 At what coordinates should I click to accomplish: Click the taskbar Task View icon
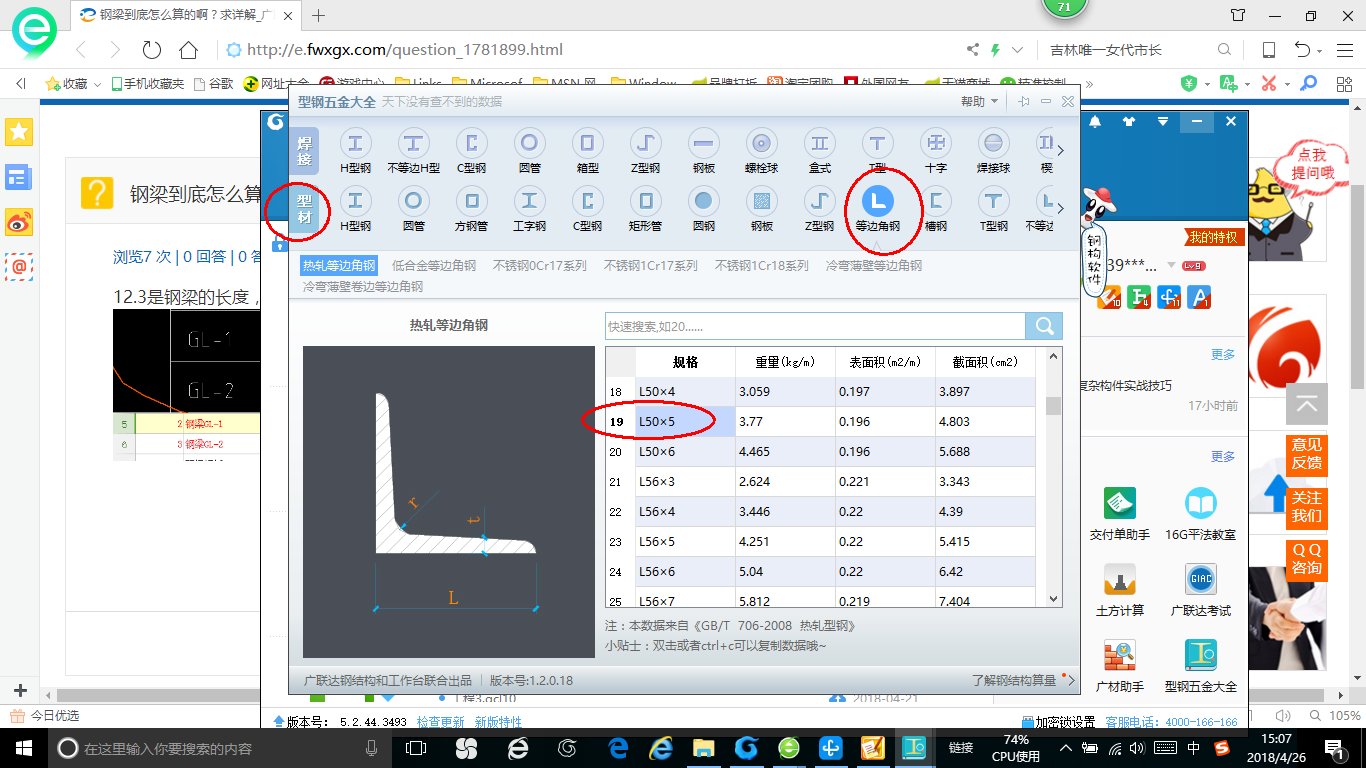coord(416,748)
